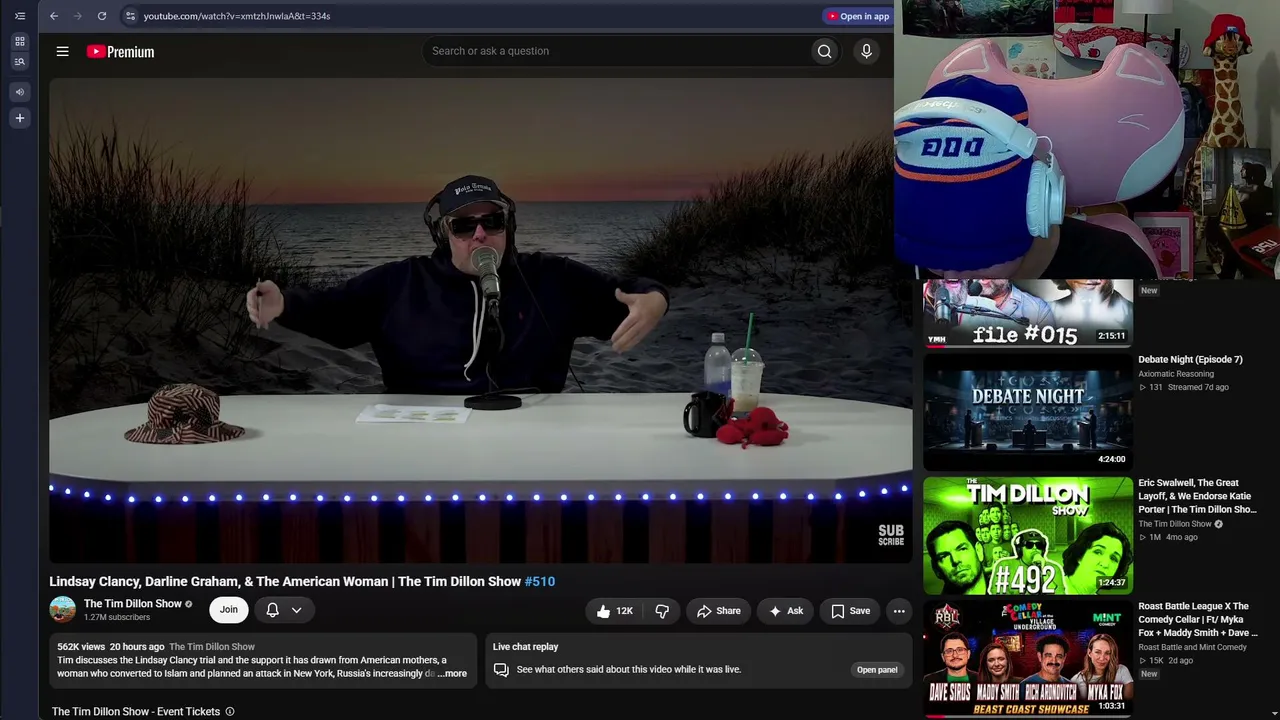Go forward using the browser forward arrow
This screenshot has width=1280, height=720.
(78, 16)
